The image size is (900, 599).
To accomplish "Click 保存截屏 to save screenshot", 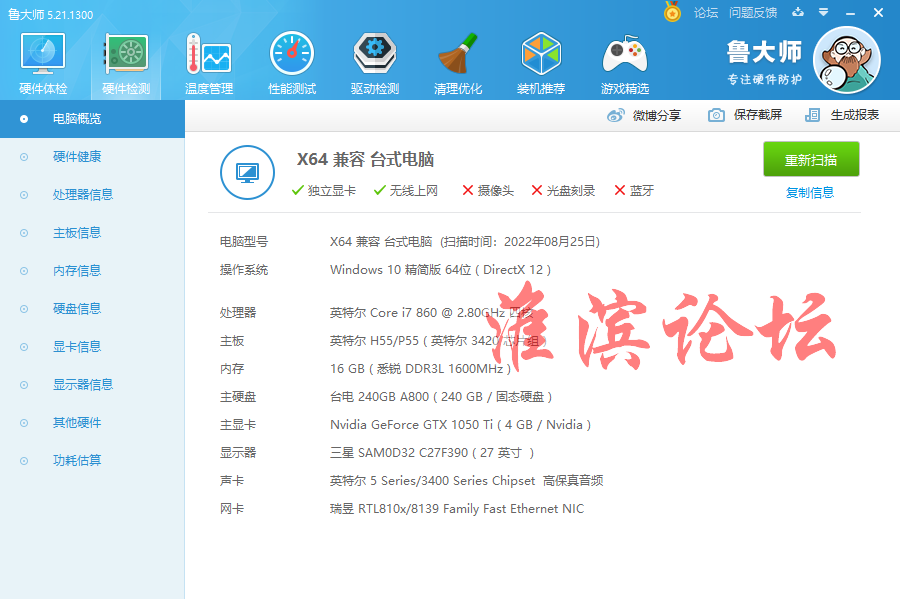I will pos(758,115).
